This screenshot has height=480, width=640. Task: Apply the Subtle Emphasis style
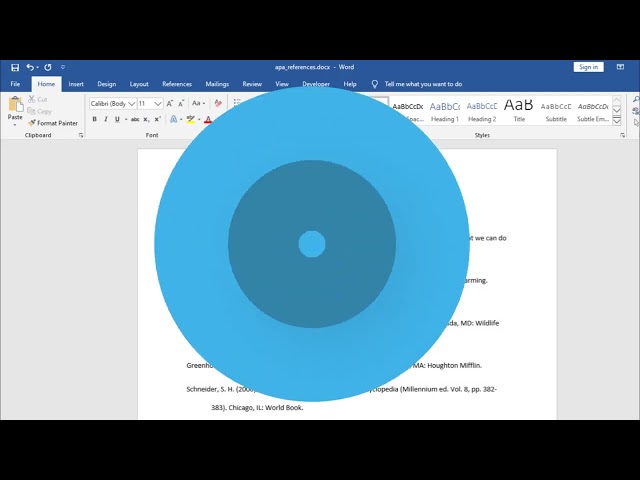pos(593,111)
